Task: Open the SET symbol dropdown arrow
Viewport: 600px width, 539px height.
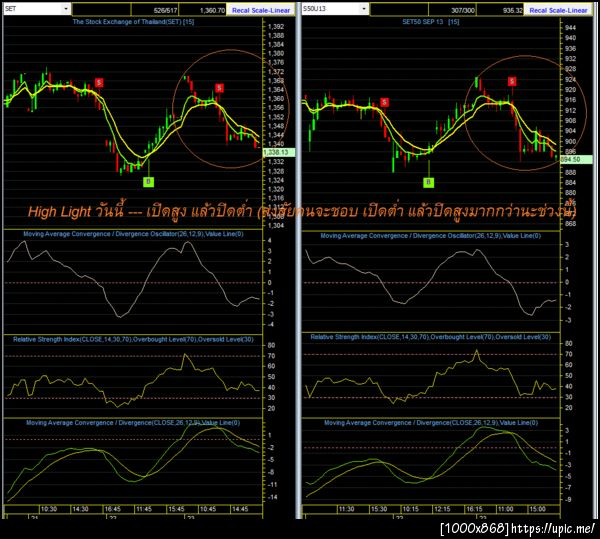Action: coord(66,8)
